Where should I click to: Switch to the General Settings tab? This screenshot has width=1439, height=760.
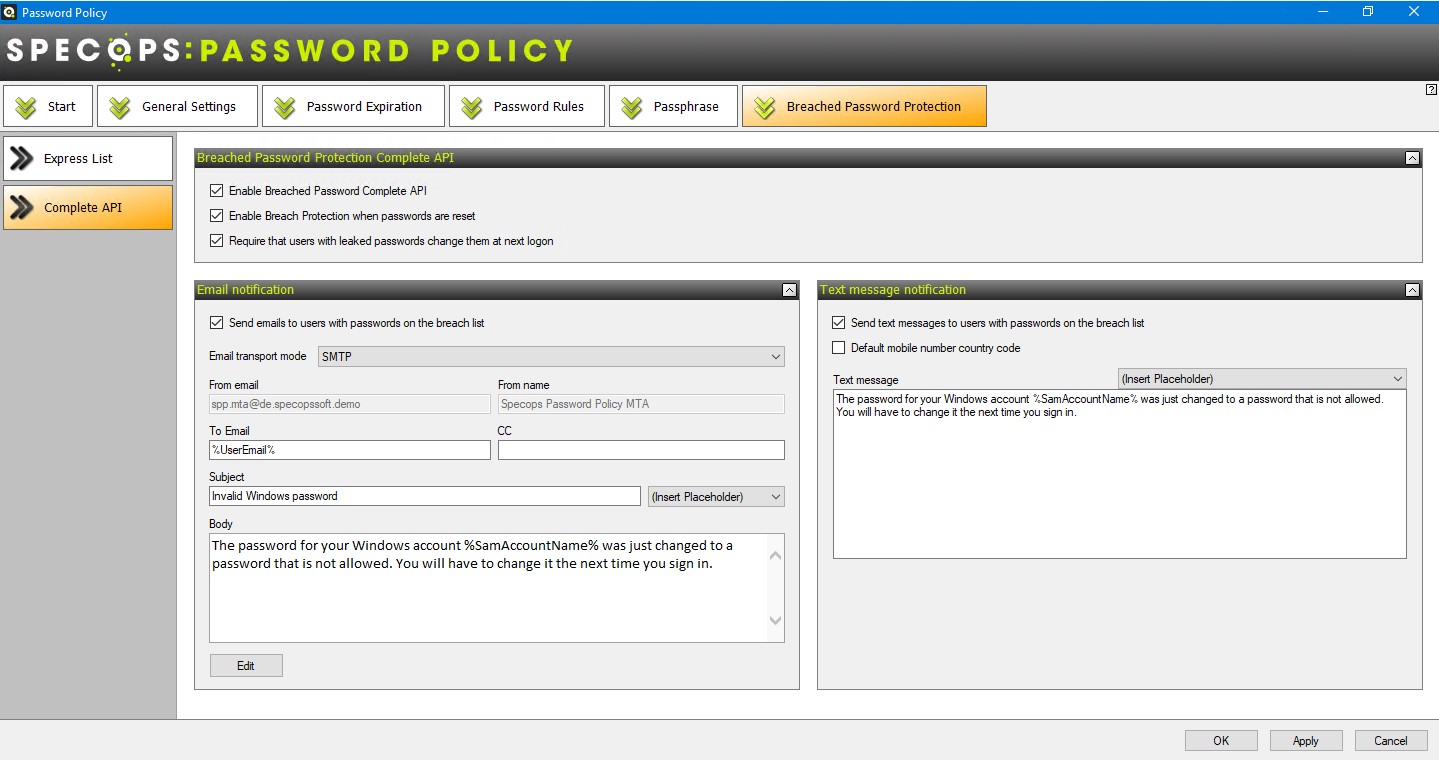click(177, 106)
